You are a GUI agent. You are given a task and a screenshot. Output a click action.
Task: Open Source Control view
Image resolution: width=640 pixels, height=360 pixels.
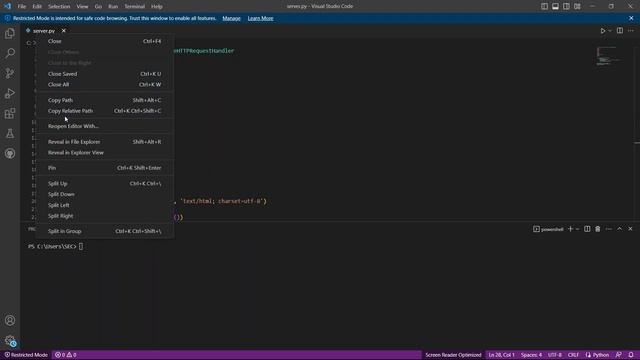click(10, 73)
